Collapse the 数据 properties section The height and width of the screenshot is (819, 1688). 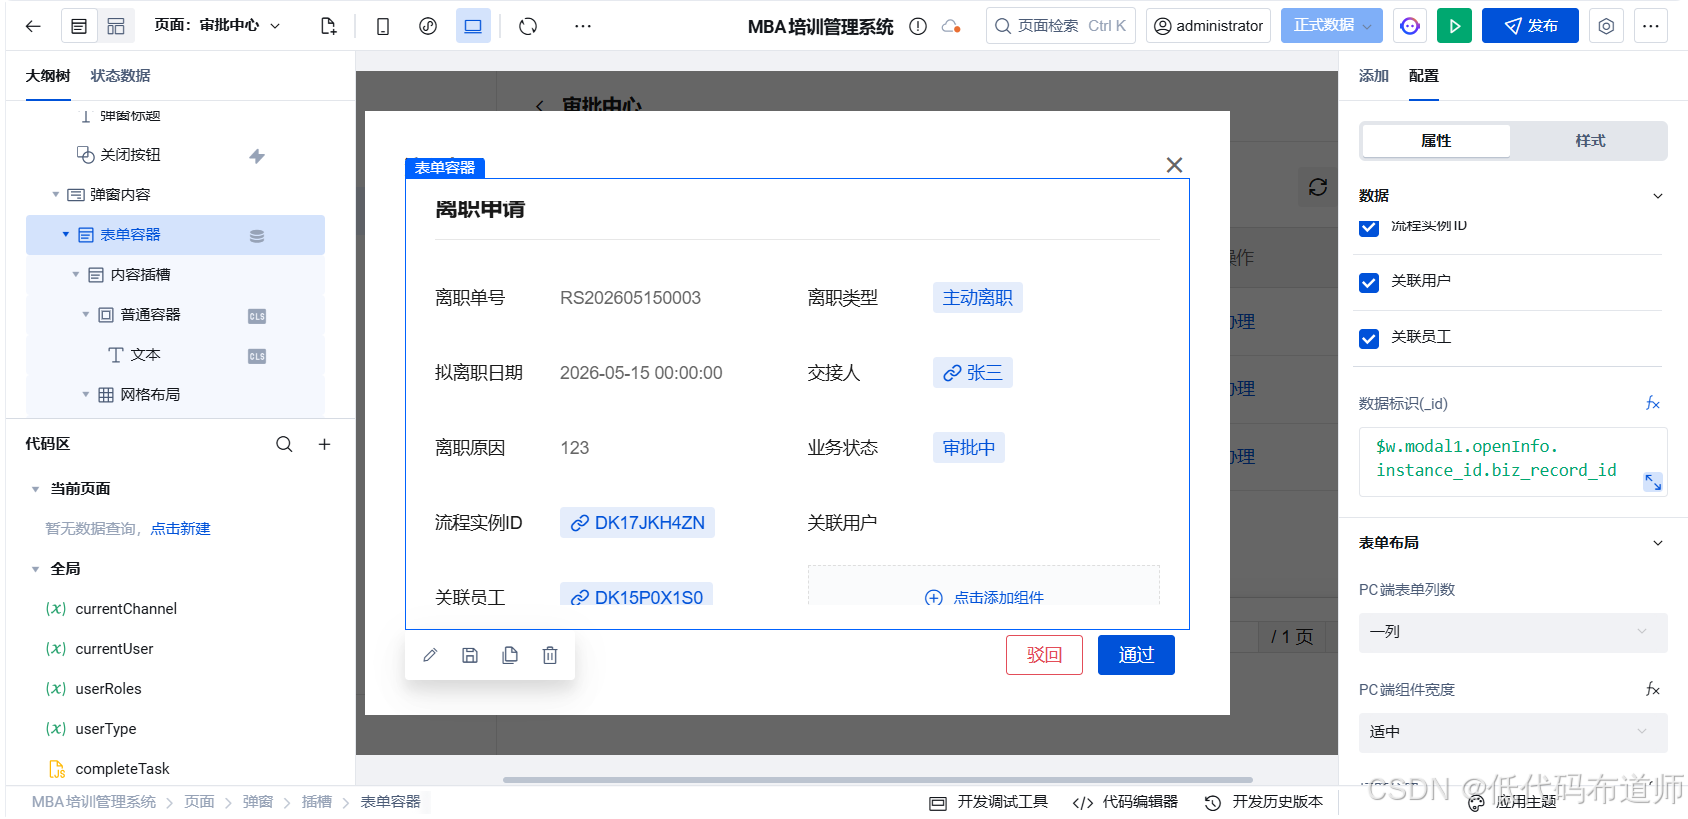click(1657, 196)
